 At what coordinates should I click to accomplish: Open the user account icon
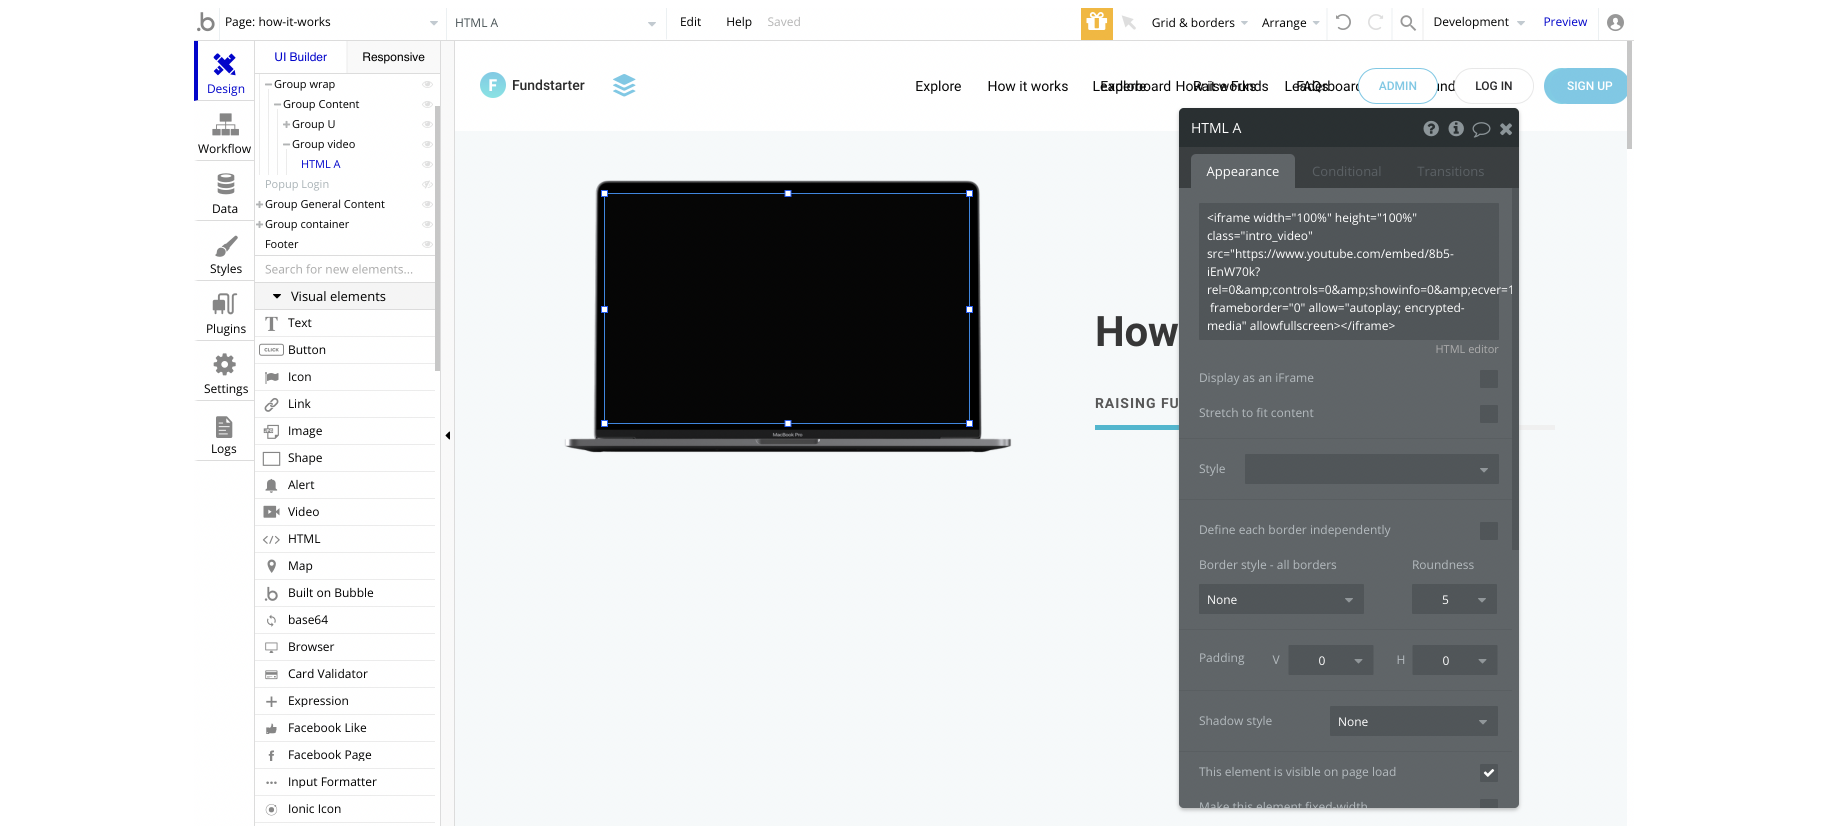[1615, 22]
